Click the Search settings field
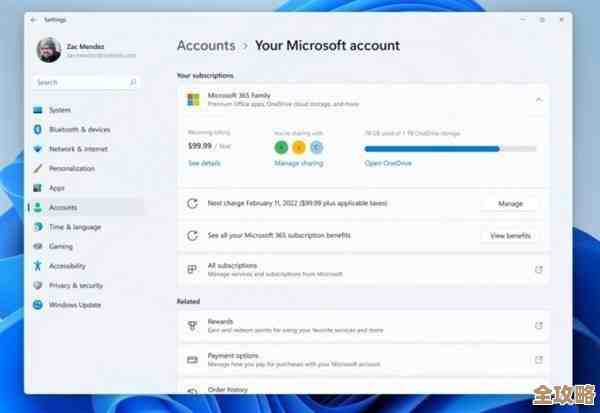The image size is (600, 413). [86, 82]
